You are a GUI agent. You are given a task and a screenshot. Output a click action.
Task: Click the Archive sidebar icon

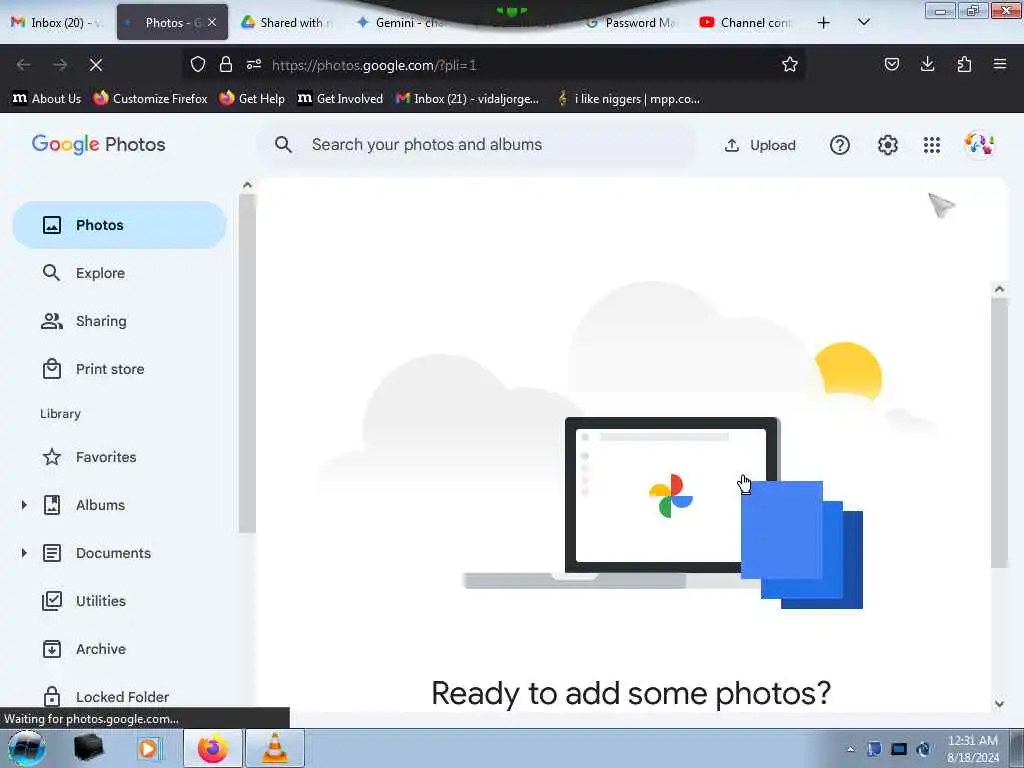[52, 648]
